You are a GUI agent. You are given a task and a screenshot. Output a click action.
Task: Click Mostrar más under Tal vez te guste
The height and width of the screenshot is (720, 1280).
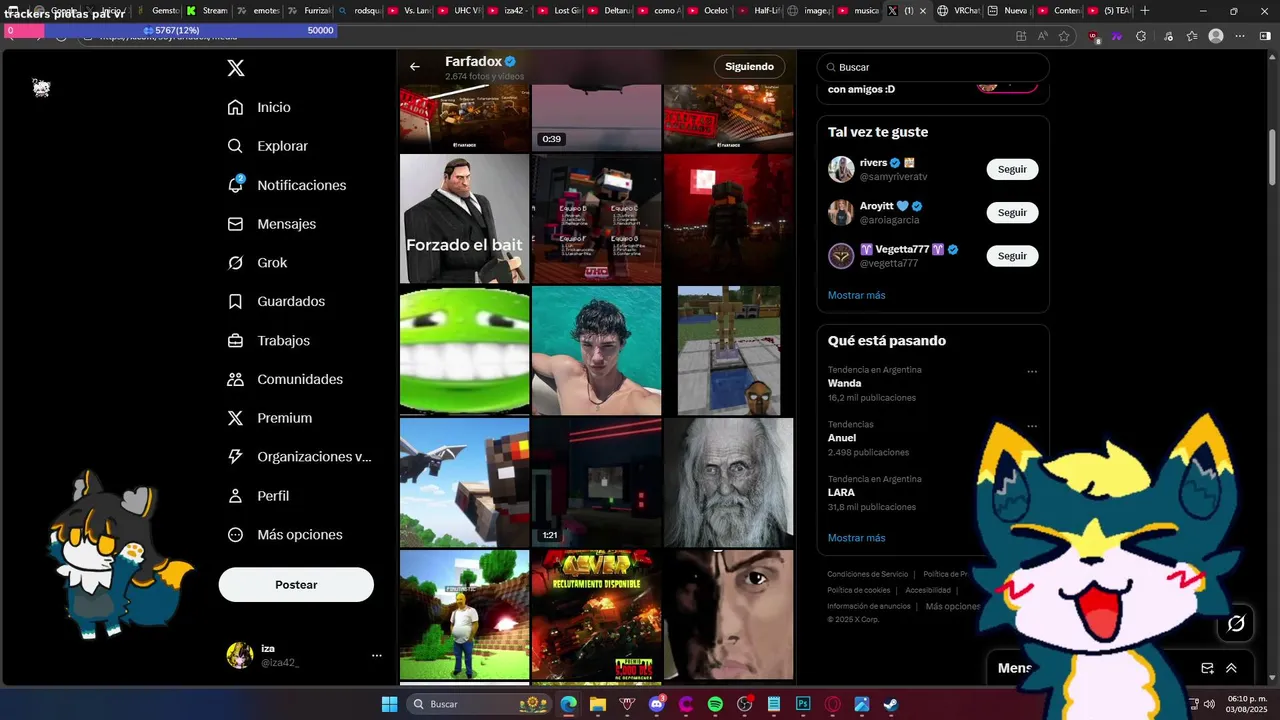click(x=856, y=295)
